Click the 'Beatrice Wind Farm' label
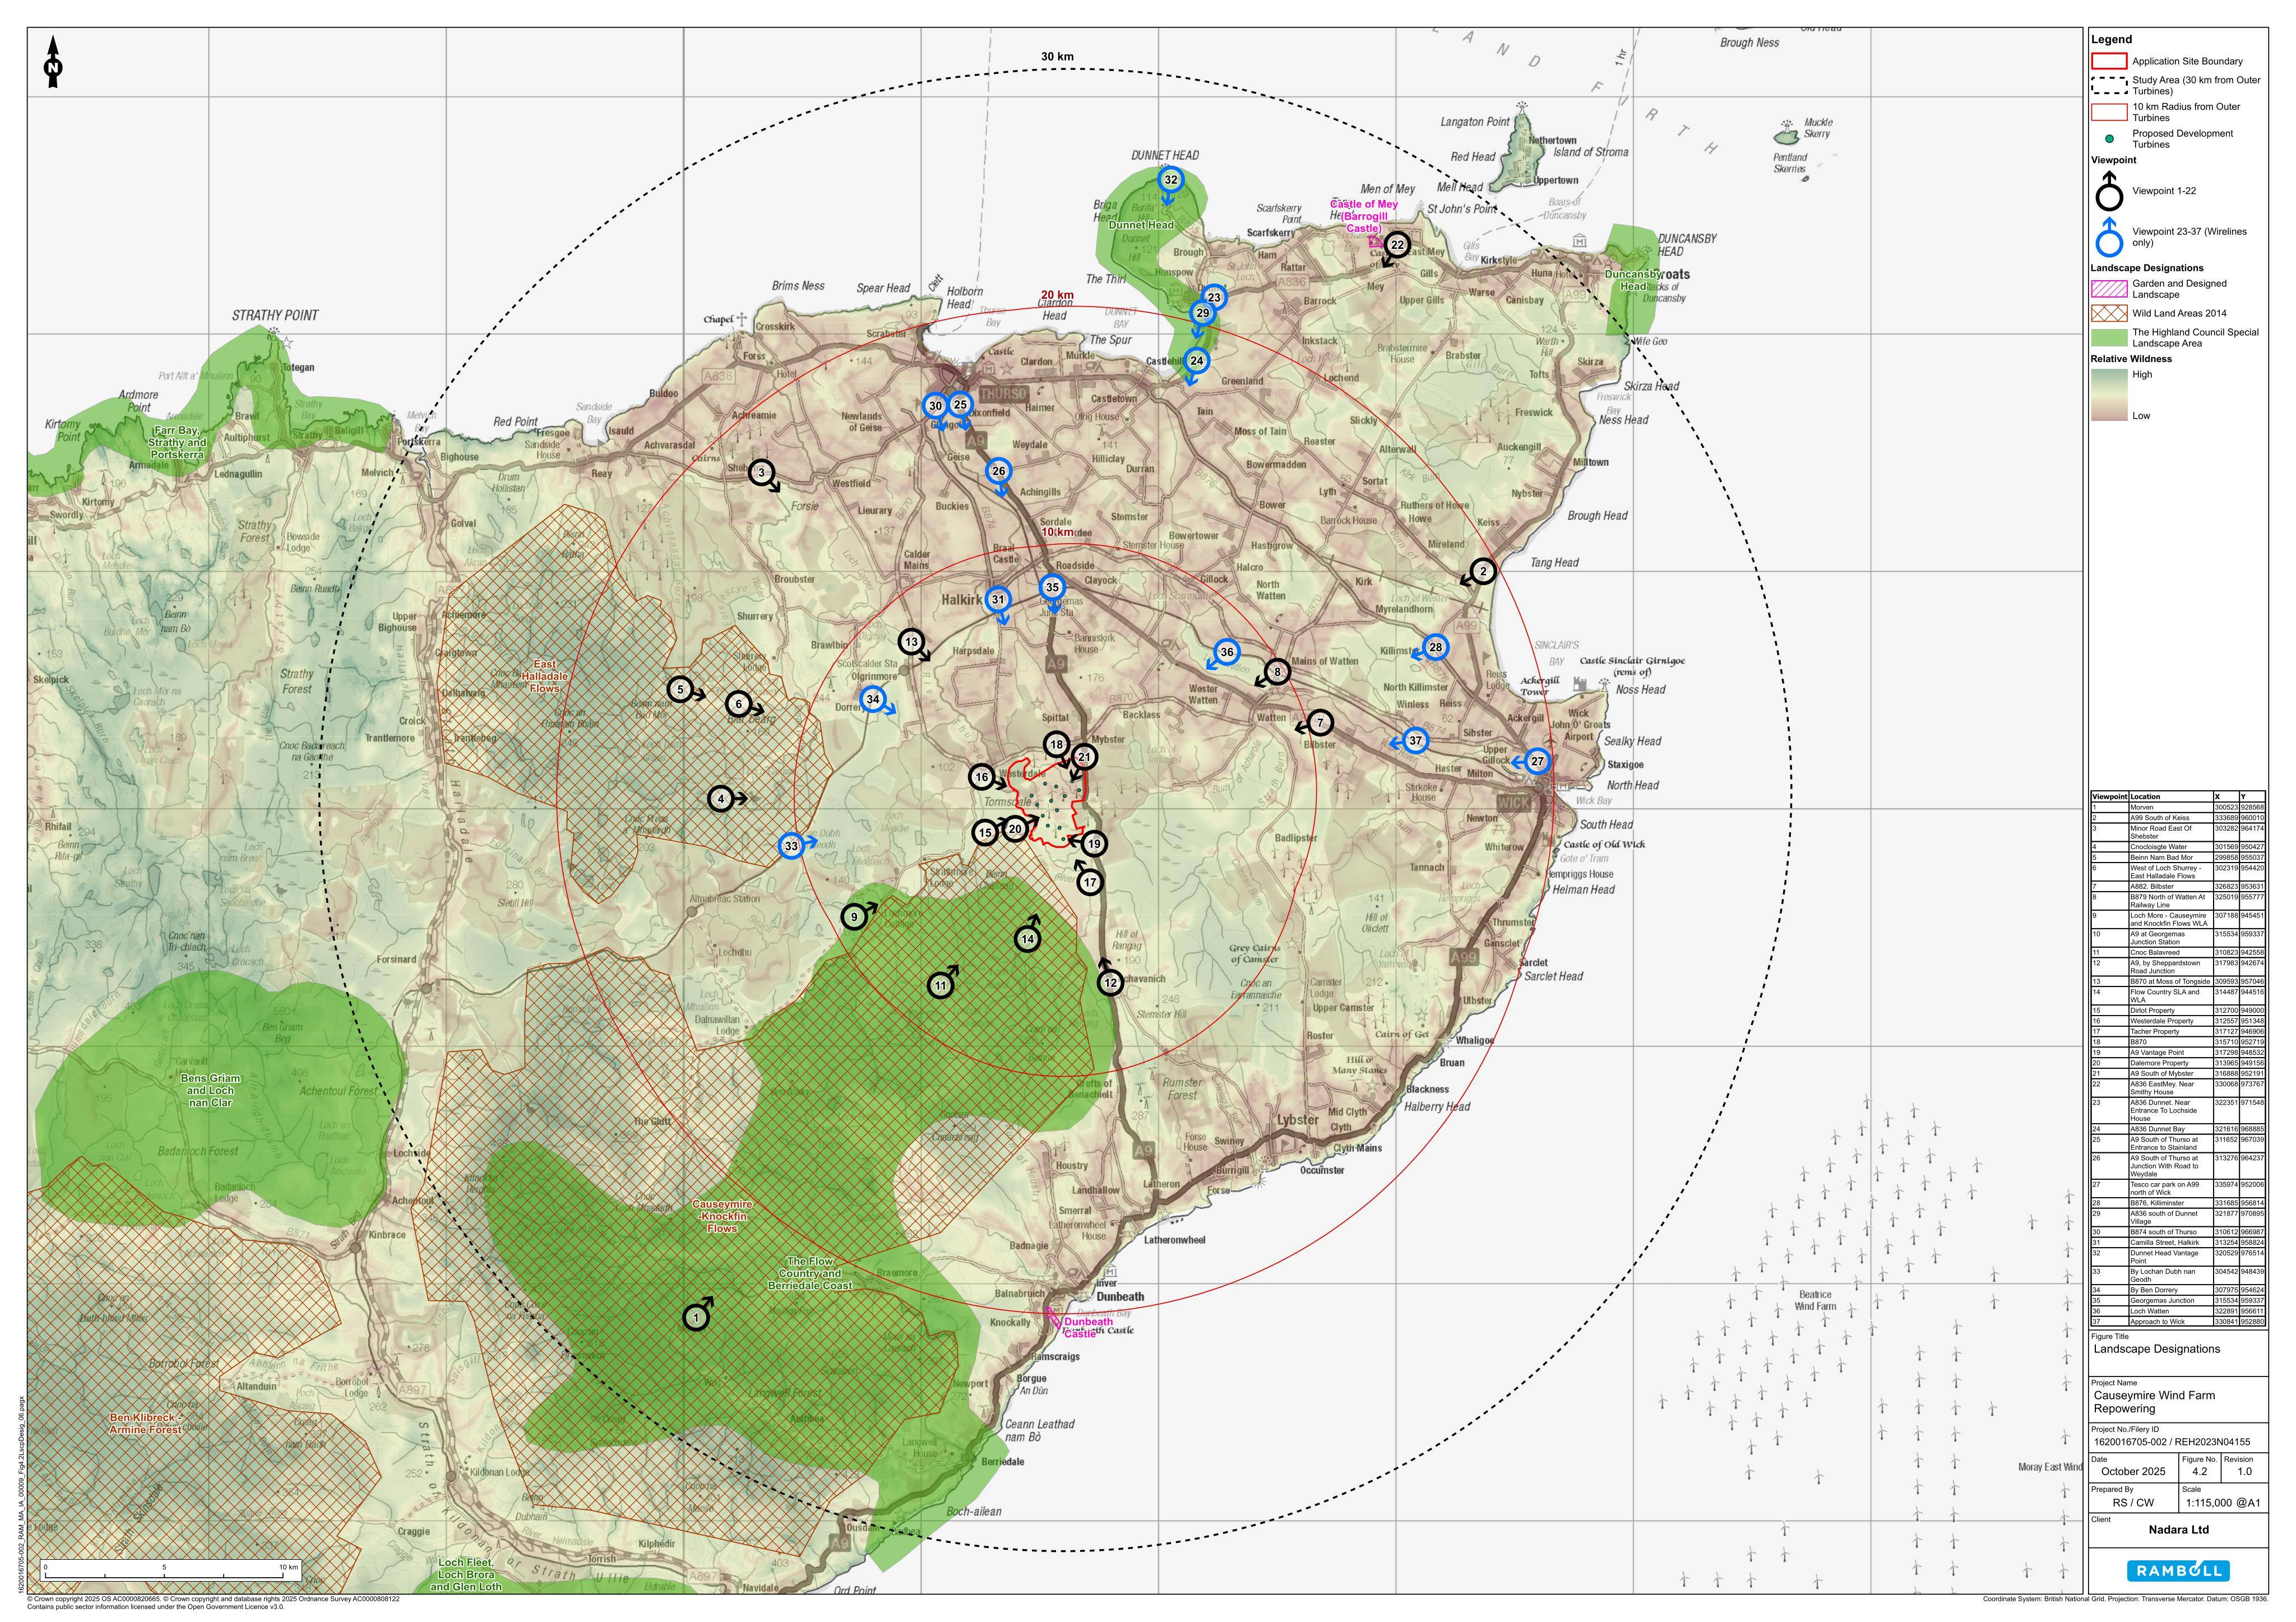This screenshot has height=1622, width=2296. (1815, 1300)
